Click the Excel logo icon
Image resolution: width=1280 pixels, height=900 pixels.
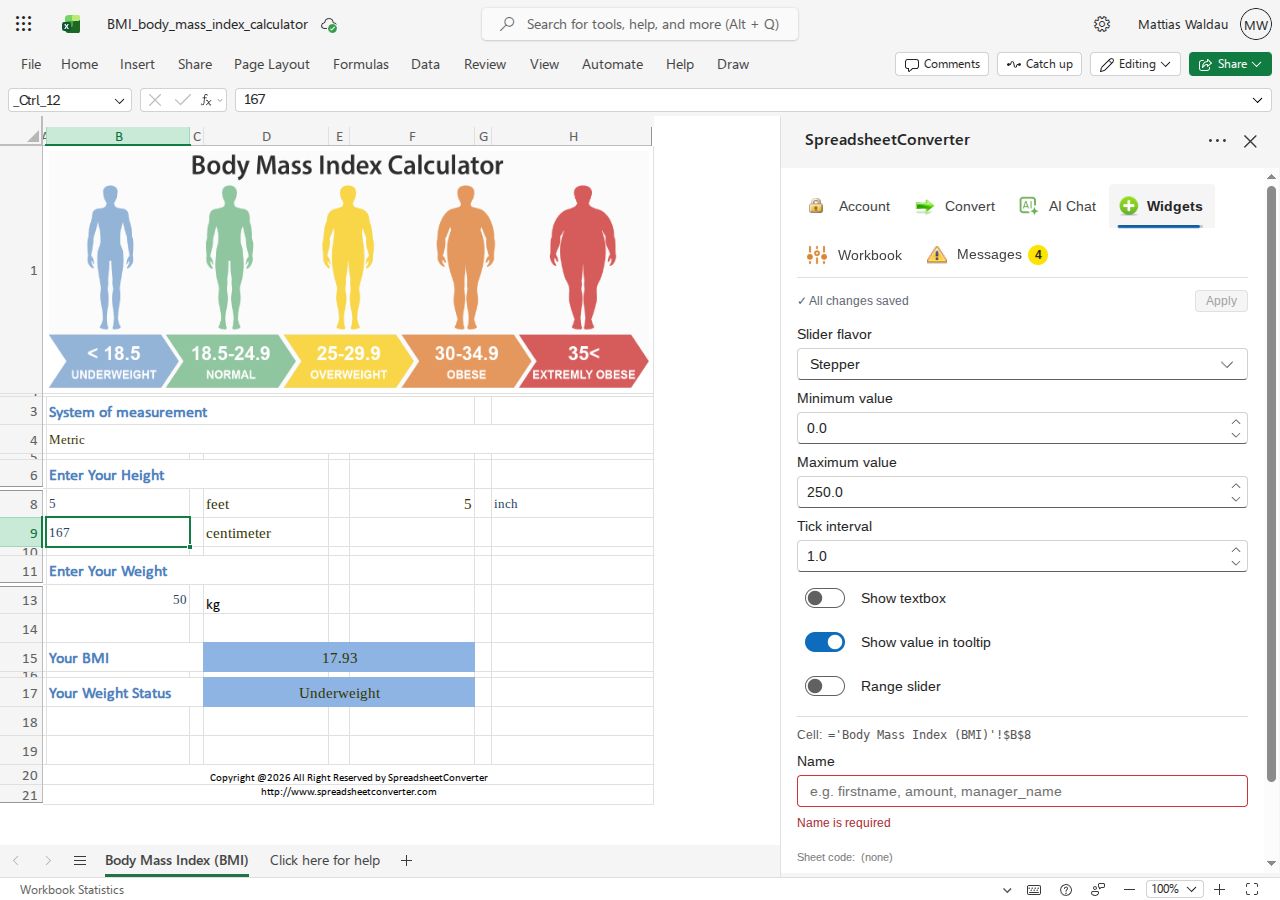coord(71,24)
